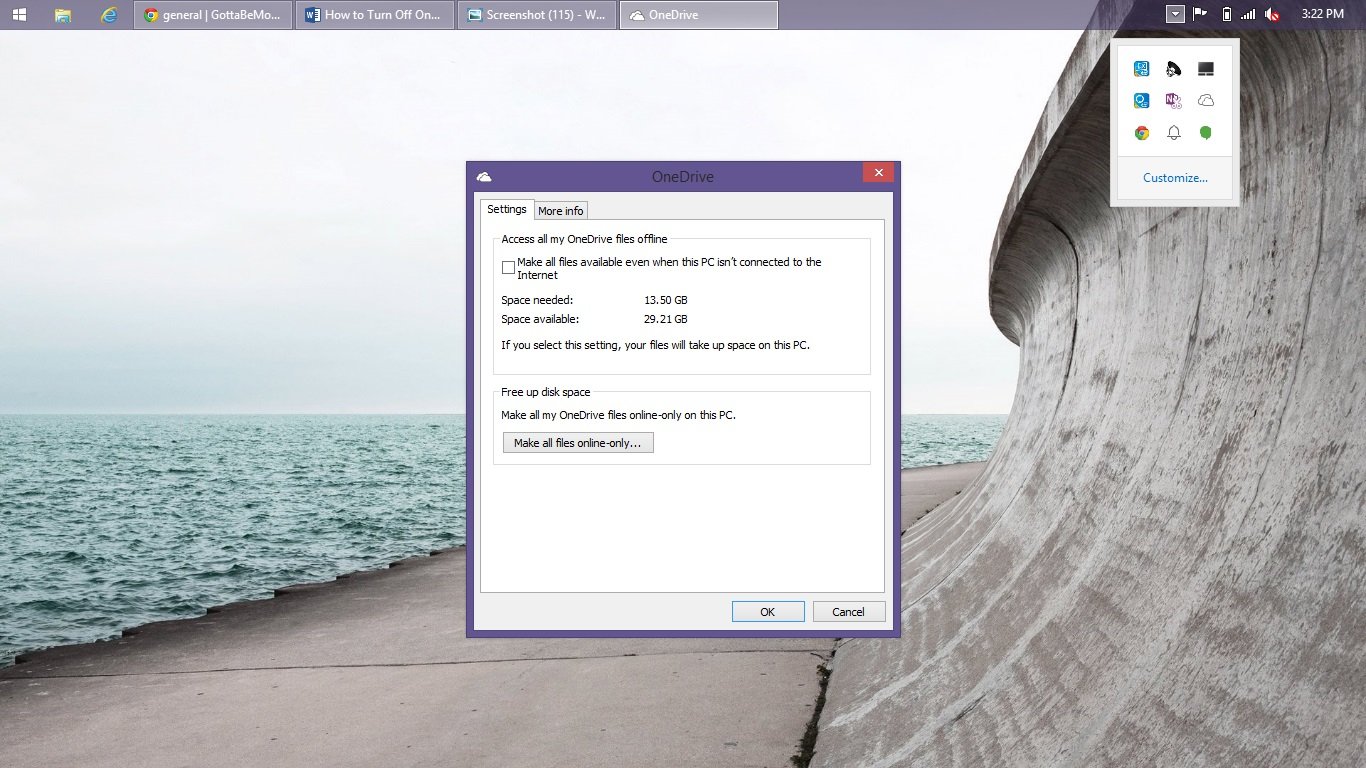Dismiss the dialog with Cancel
1366x768 pixels.
pyautogui.click(x=848, y=612)
